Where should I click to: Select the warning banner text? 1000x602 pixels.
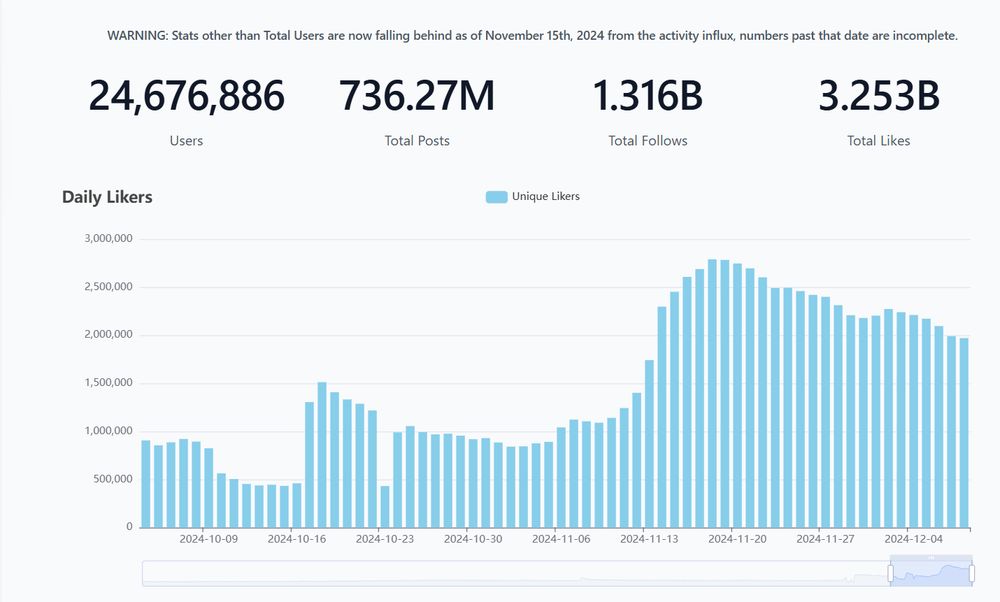[x=533, y=35]
